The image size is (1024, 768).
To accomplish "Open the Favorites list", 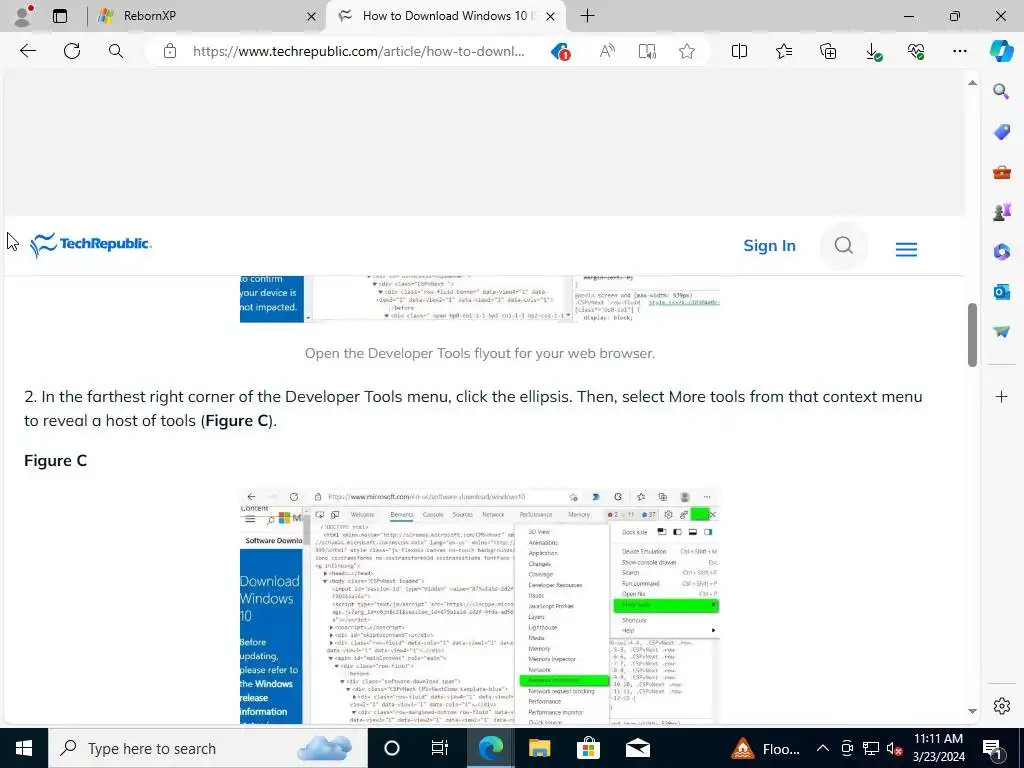I will click(x=784, y=51).
